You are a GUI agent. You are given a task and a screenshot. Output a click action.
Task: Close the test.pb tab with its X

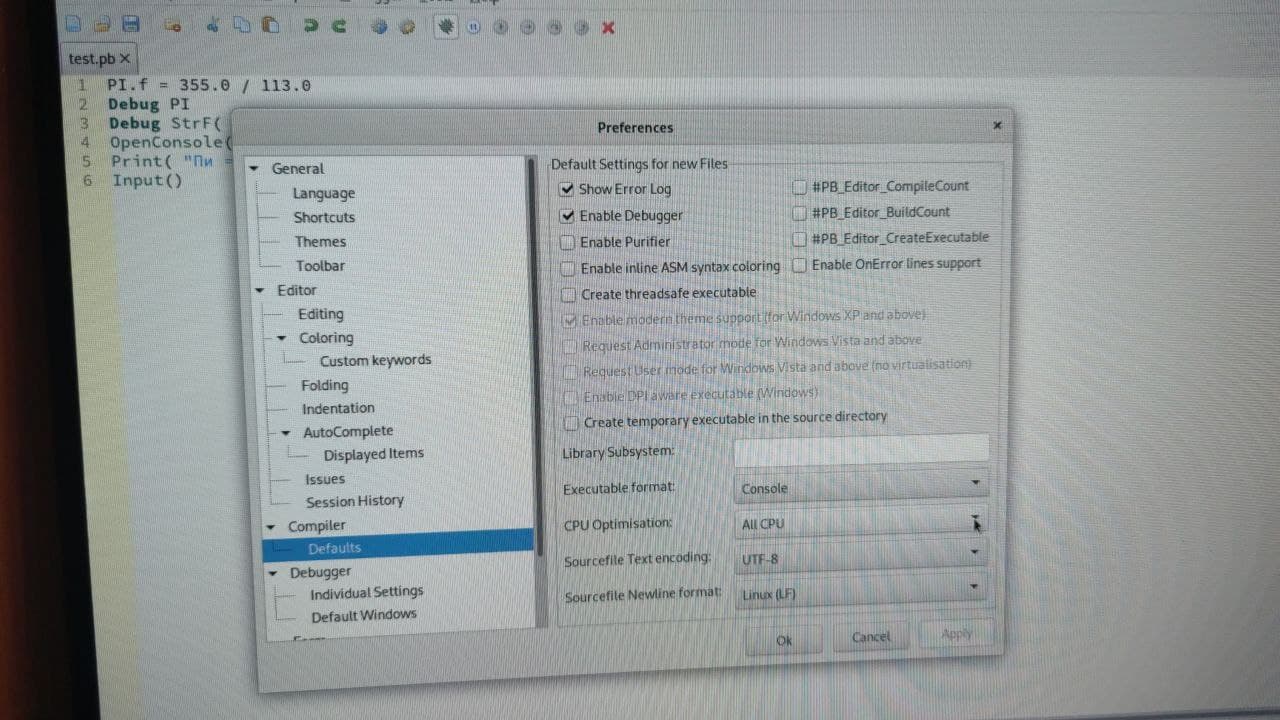coord(125,59)
